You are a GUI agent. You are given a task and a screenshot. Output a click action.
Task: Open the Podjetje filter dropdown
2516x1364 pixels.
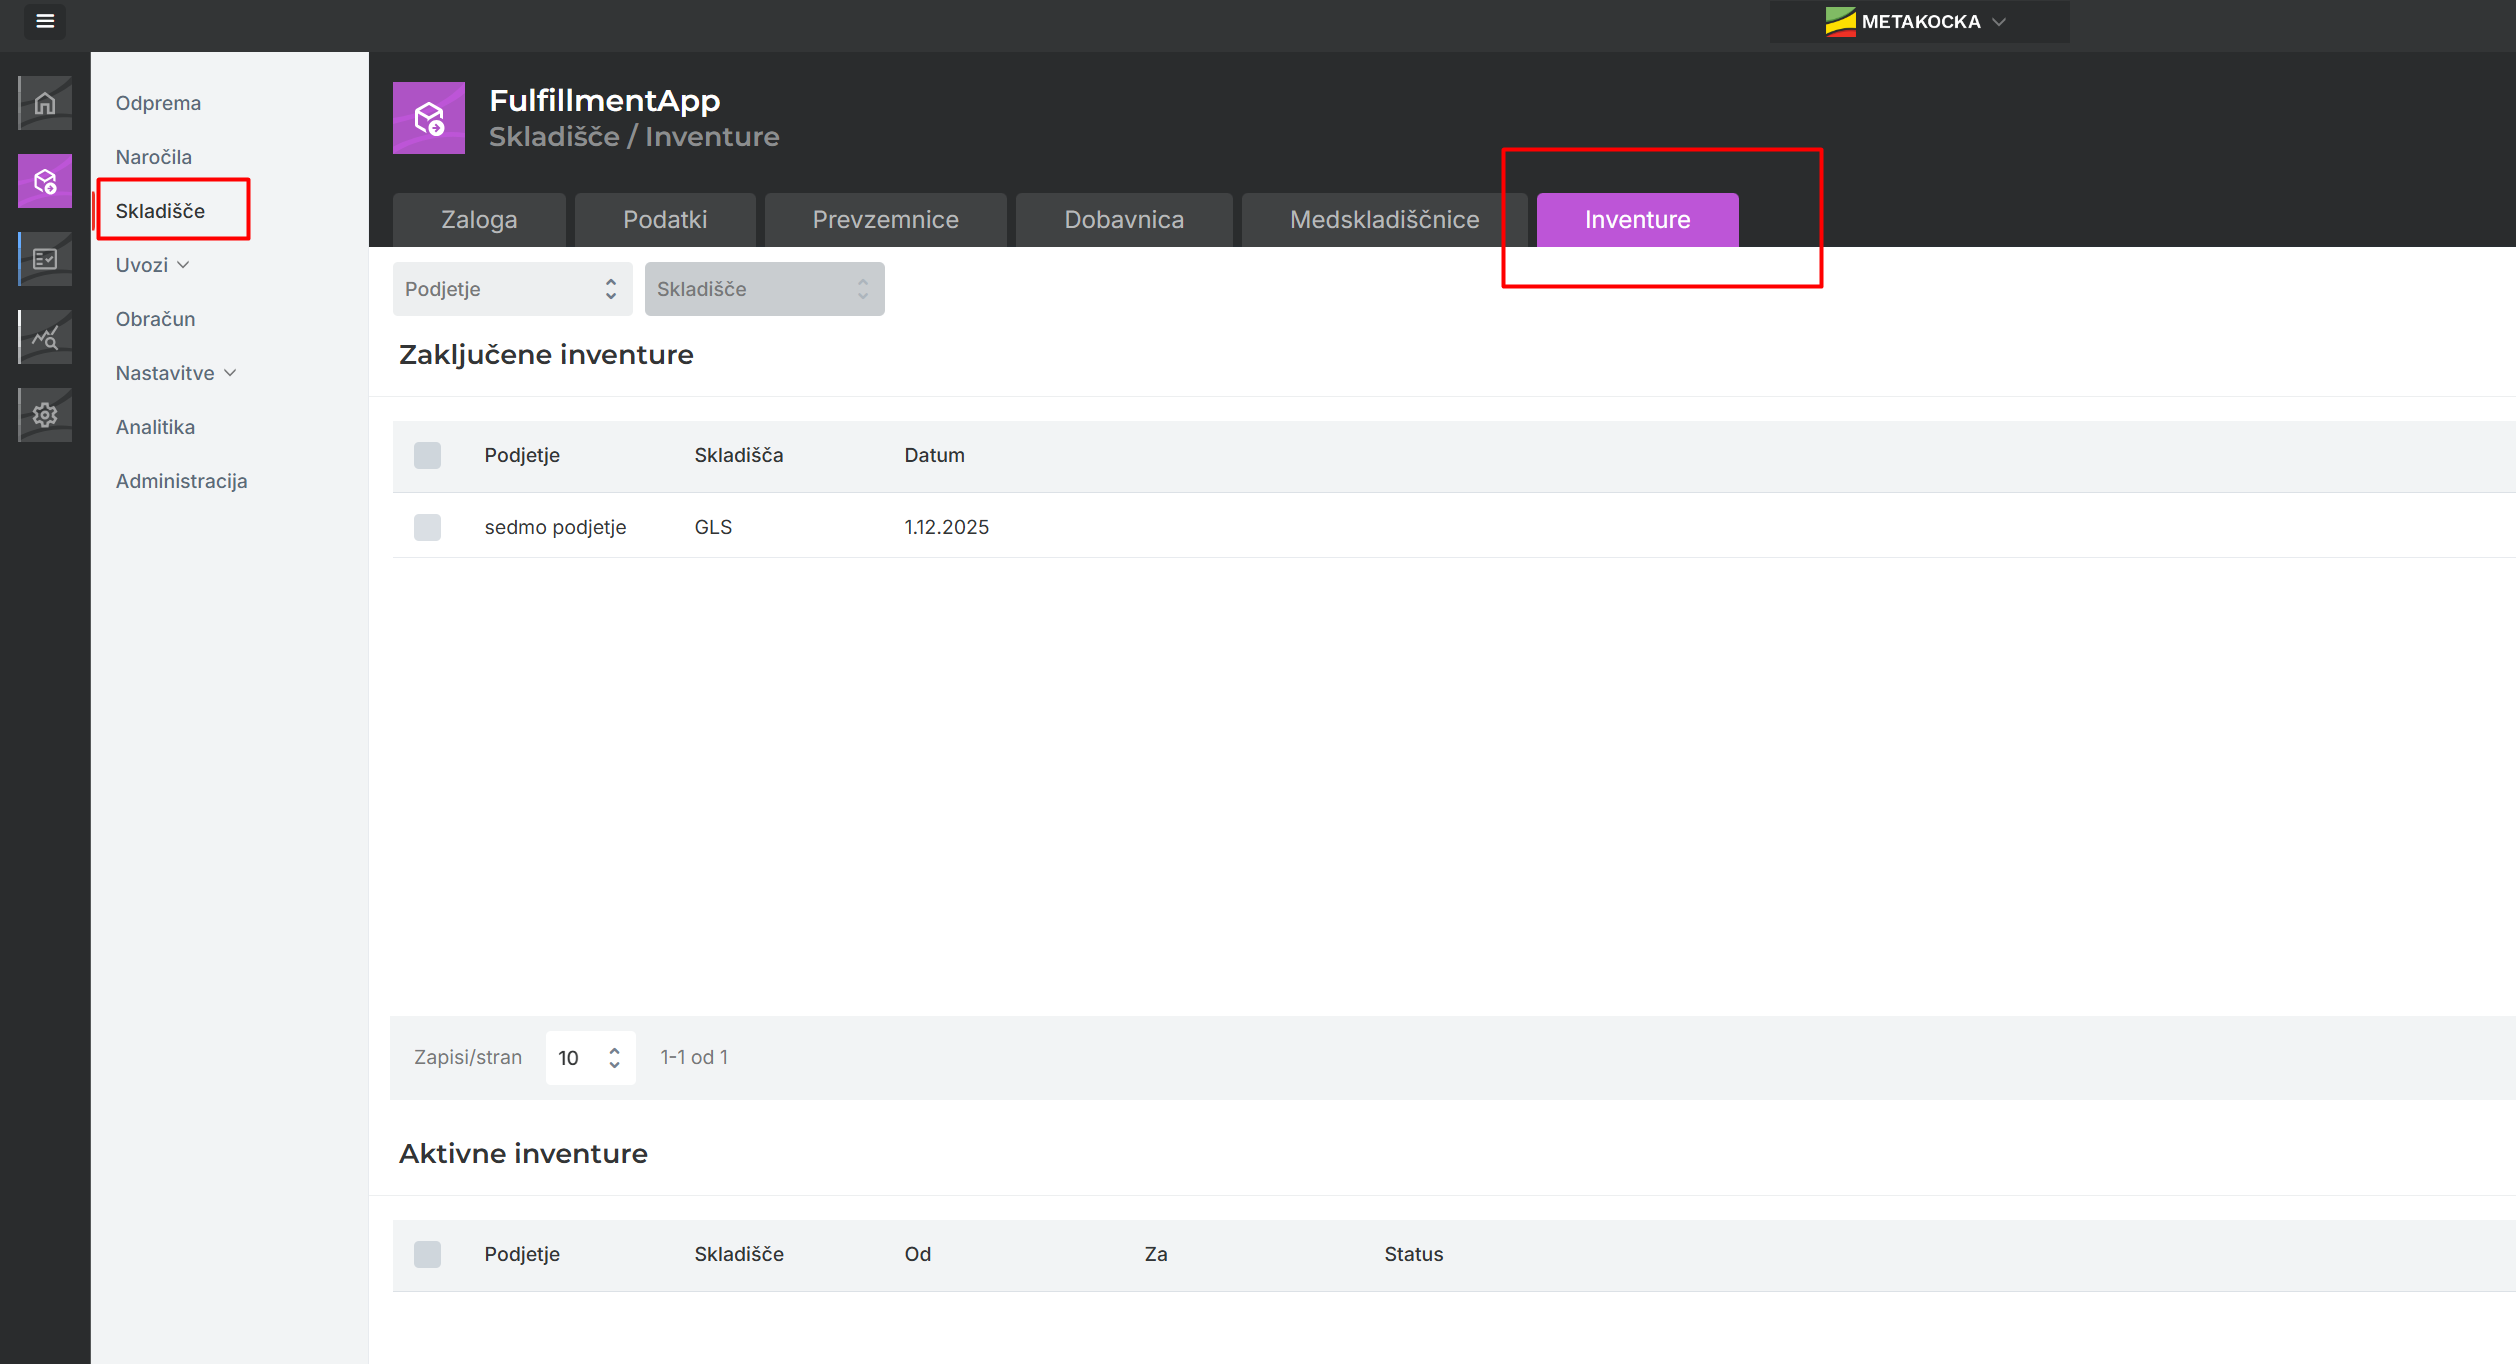coord(512,289)
